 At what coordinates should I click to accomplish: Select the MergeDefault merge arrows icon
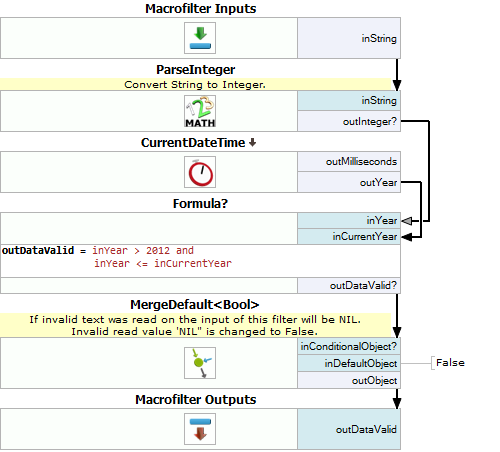(x=200, y=363)
